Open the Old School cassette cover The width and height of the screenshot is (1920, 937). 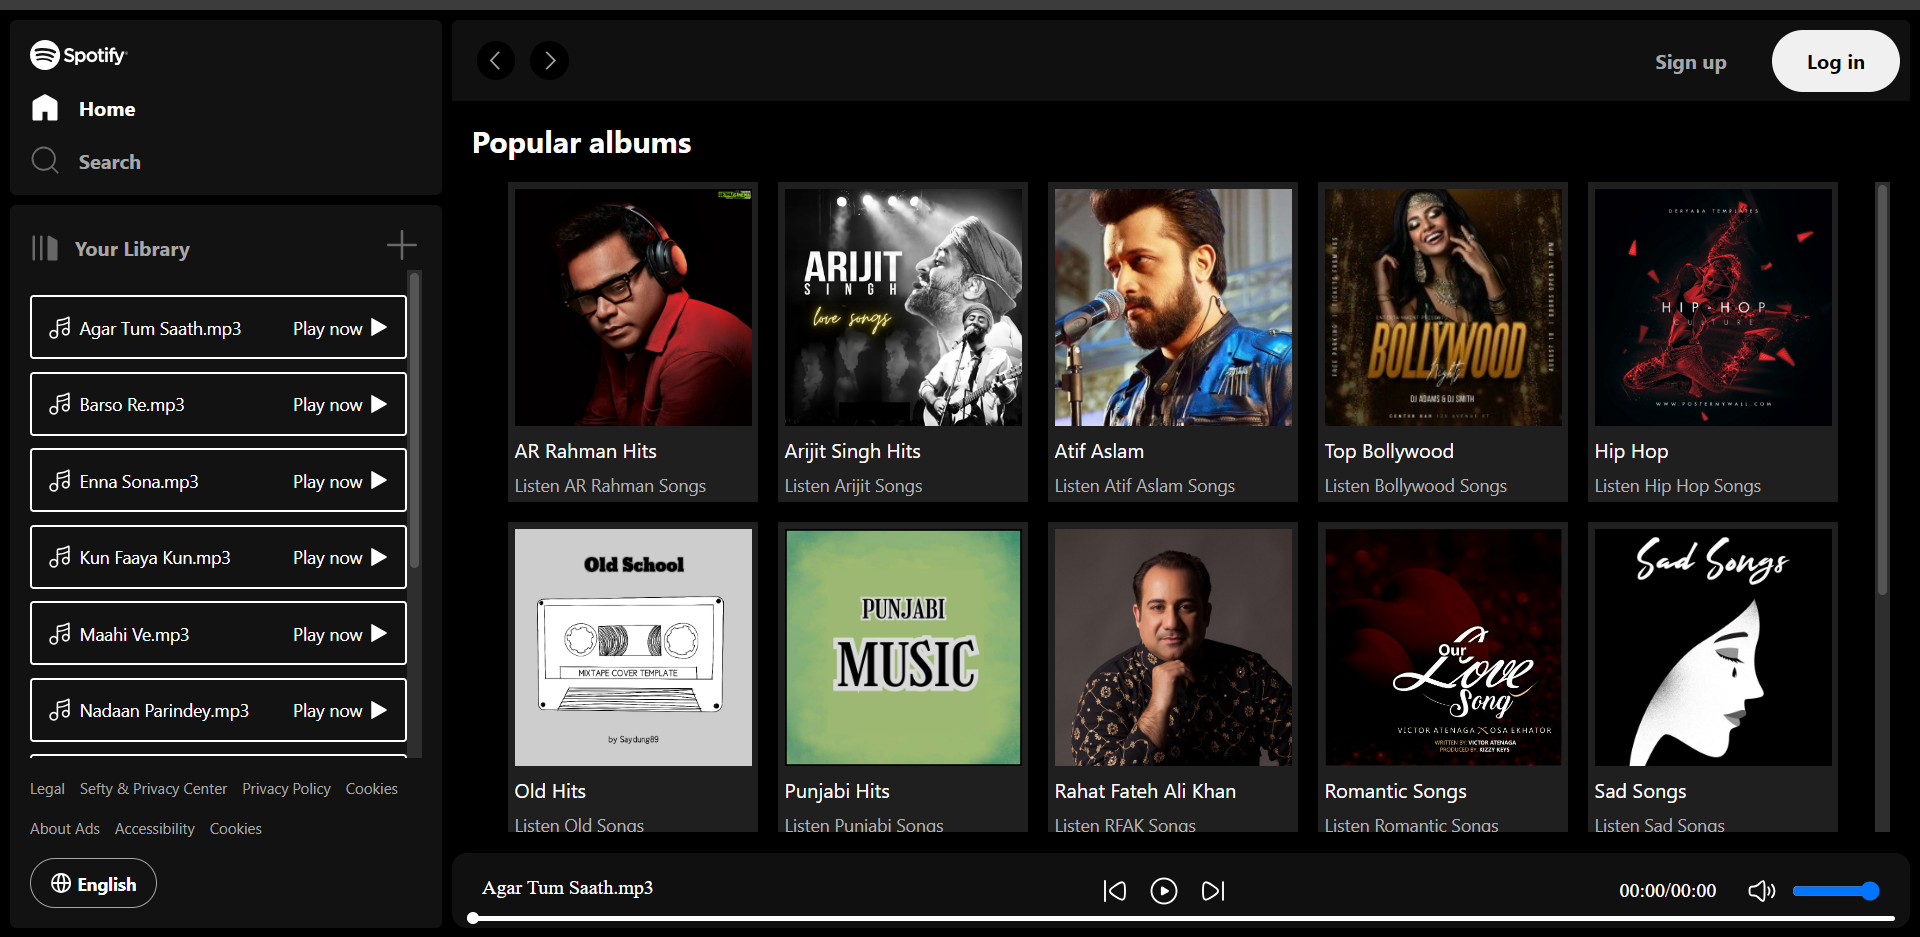tap(633, 647)
